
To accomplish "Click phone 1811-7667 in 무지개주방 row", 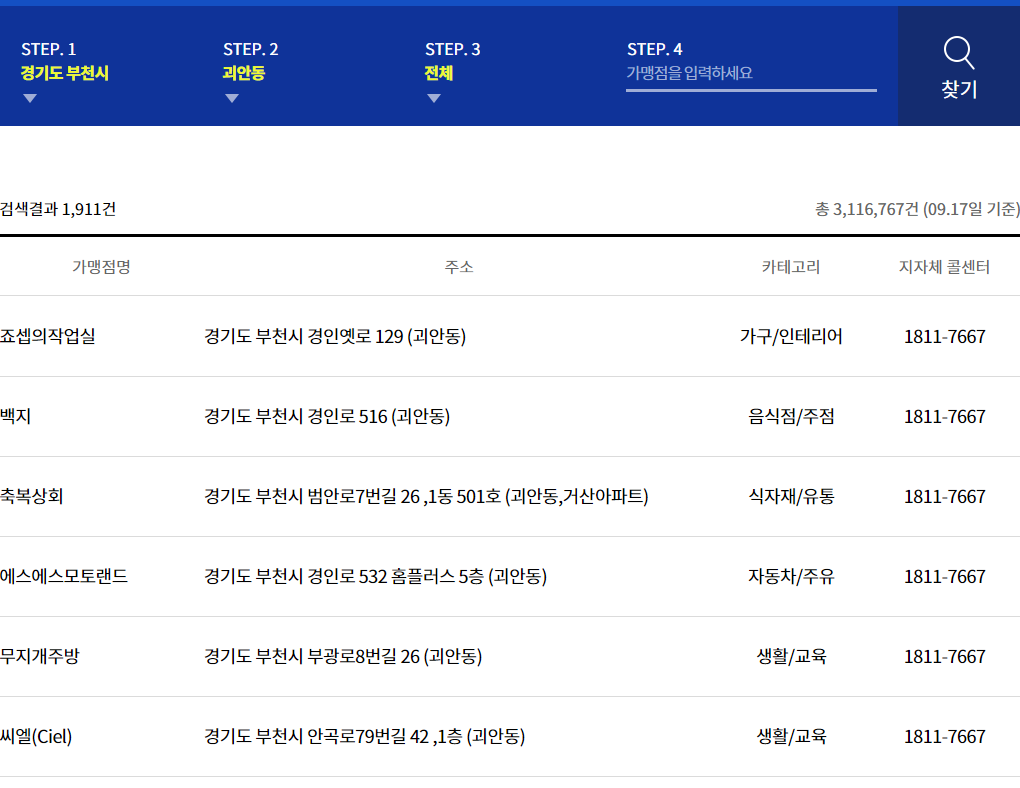I will point(945,657).
